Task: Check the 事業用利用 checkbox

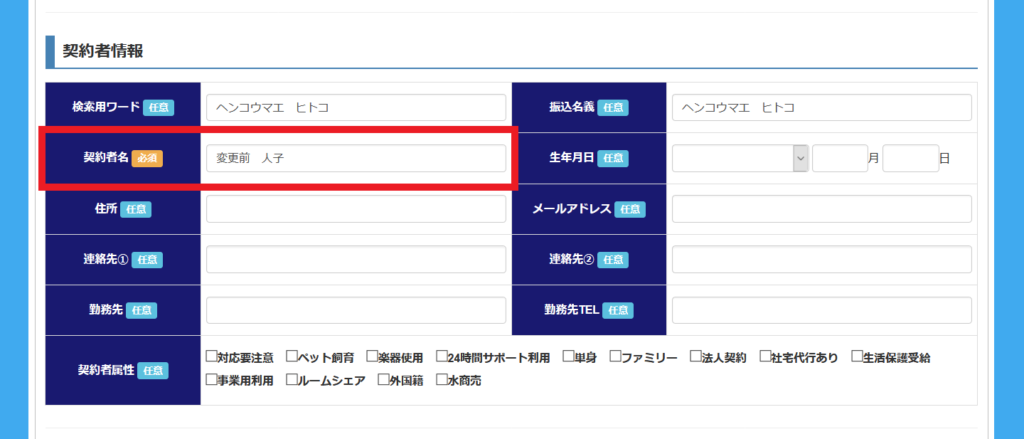Action: point(211,379)
